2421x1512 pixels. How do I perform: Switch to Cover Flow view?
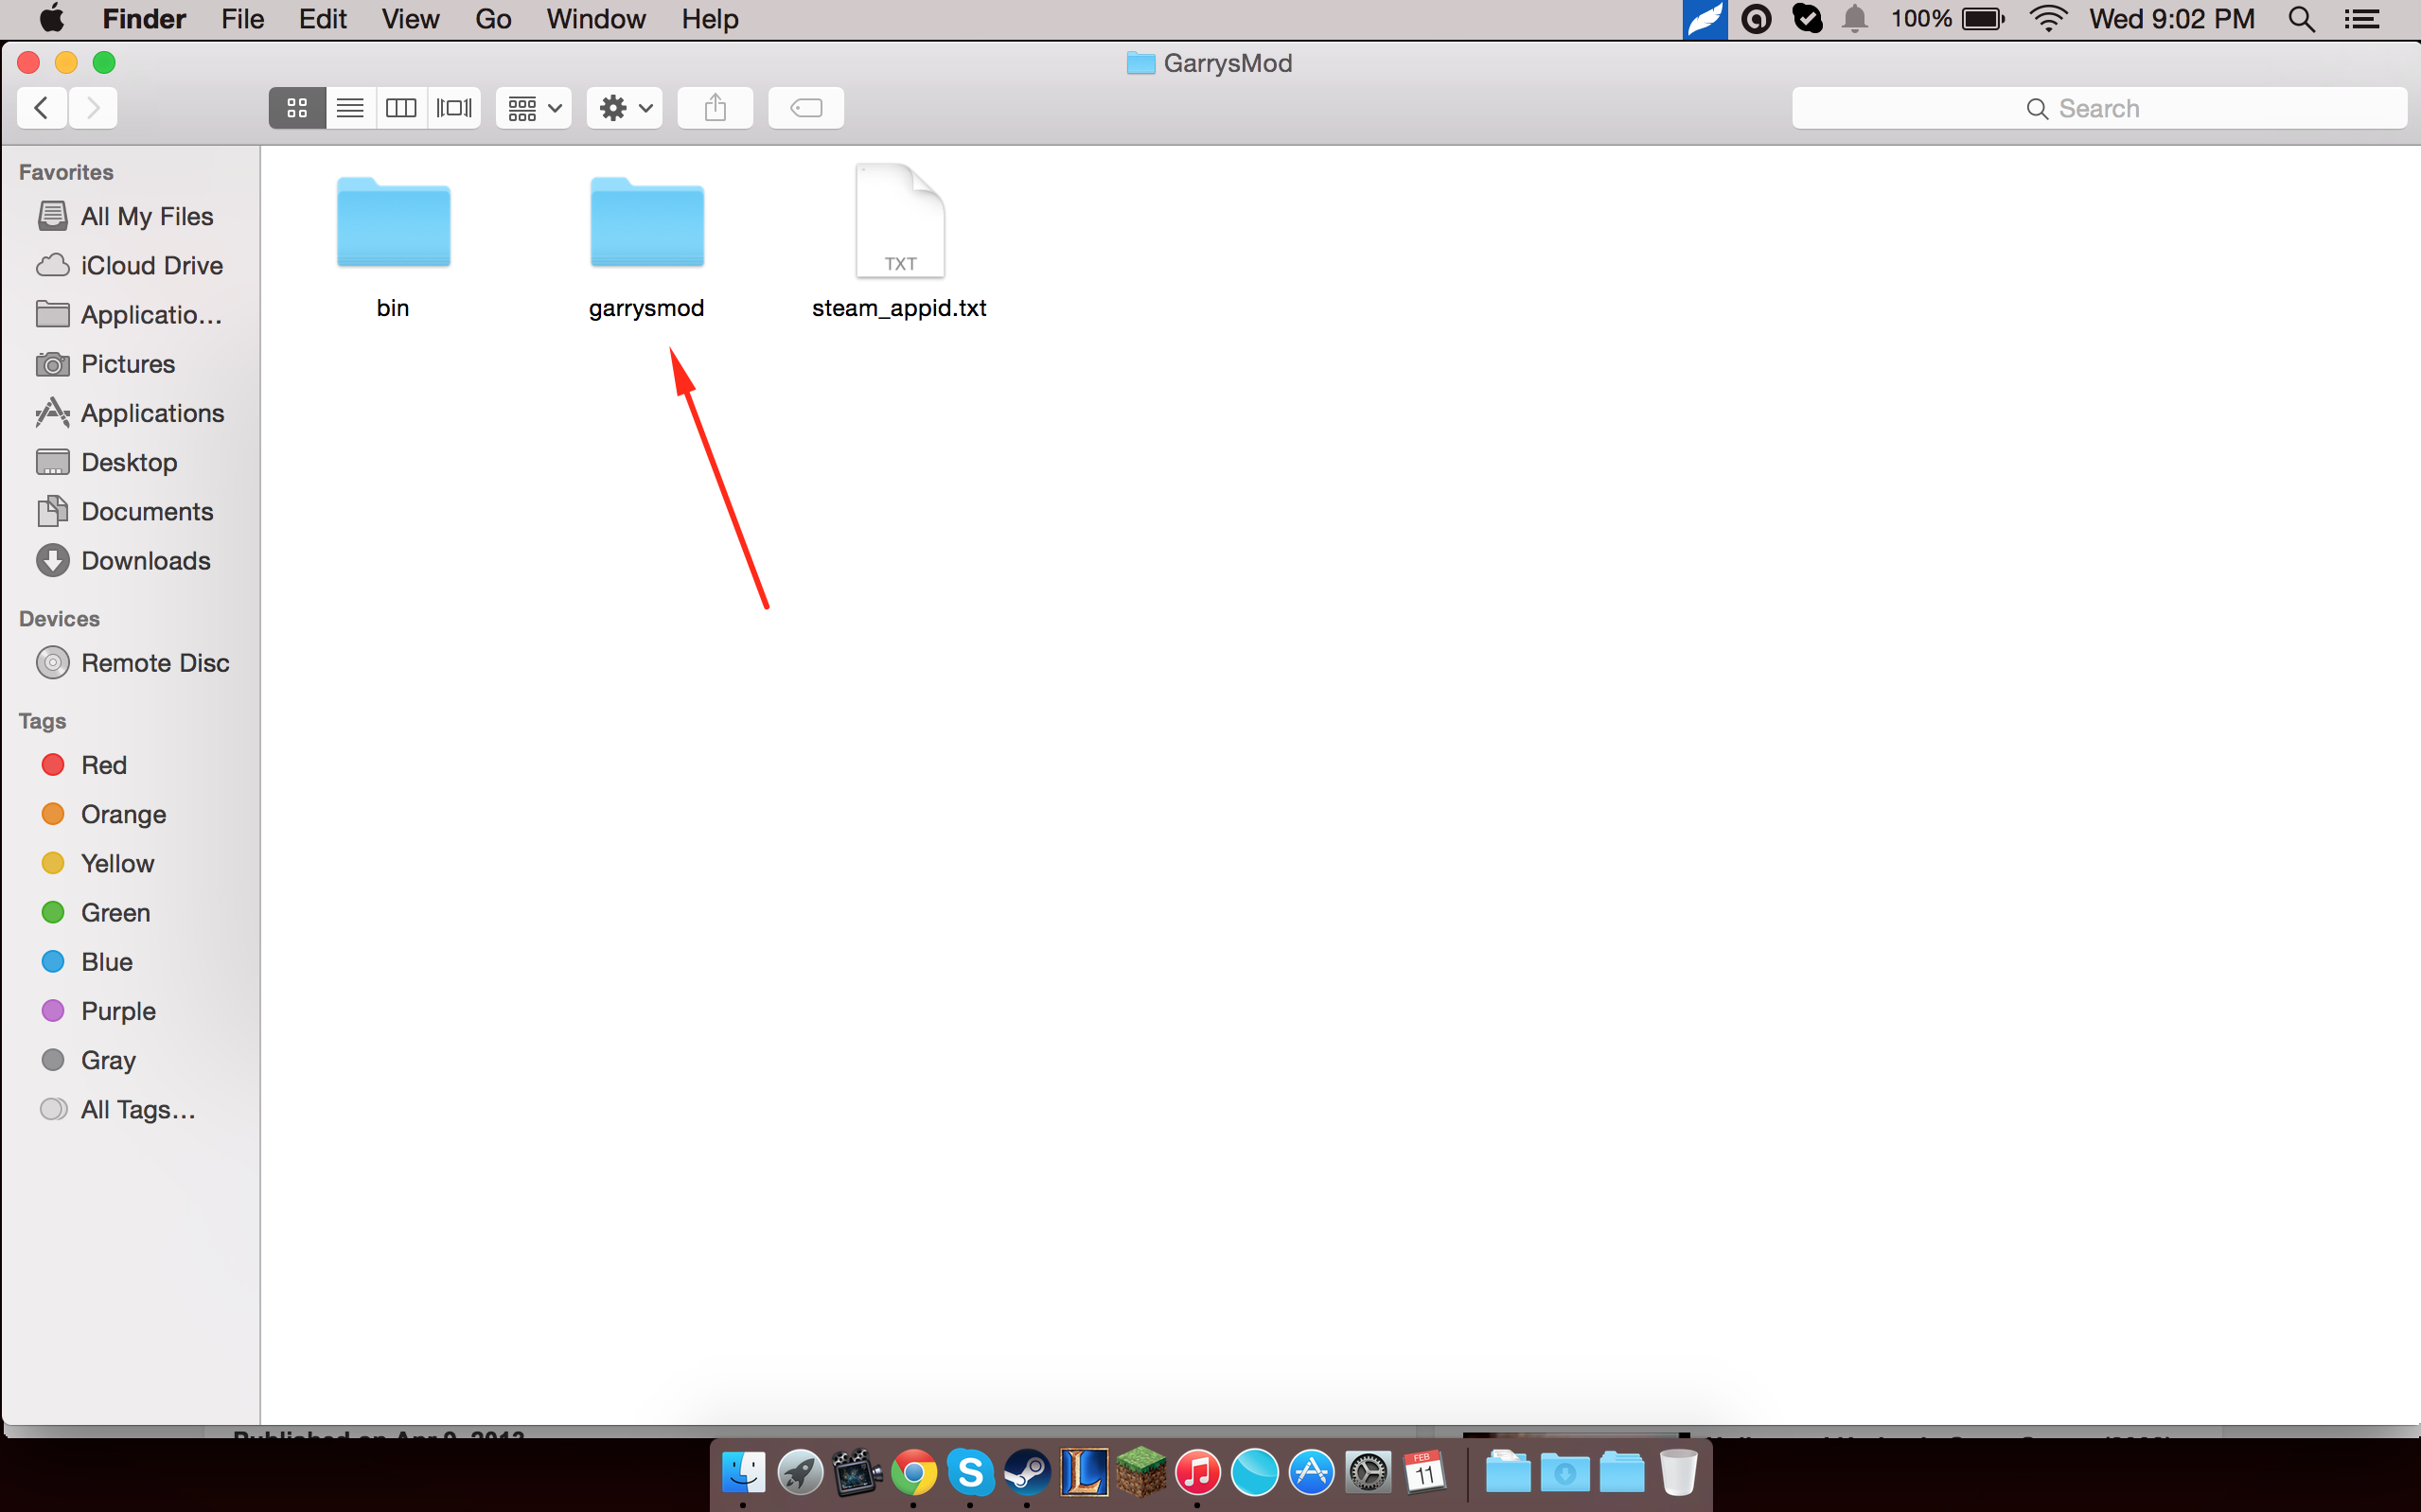coord(454,108)
